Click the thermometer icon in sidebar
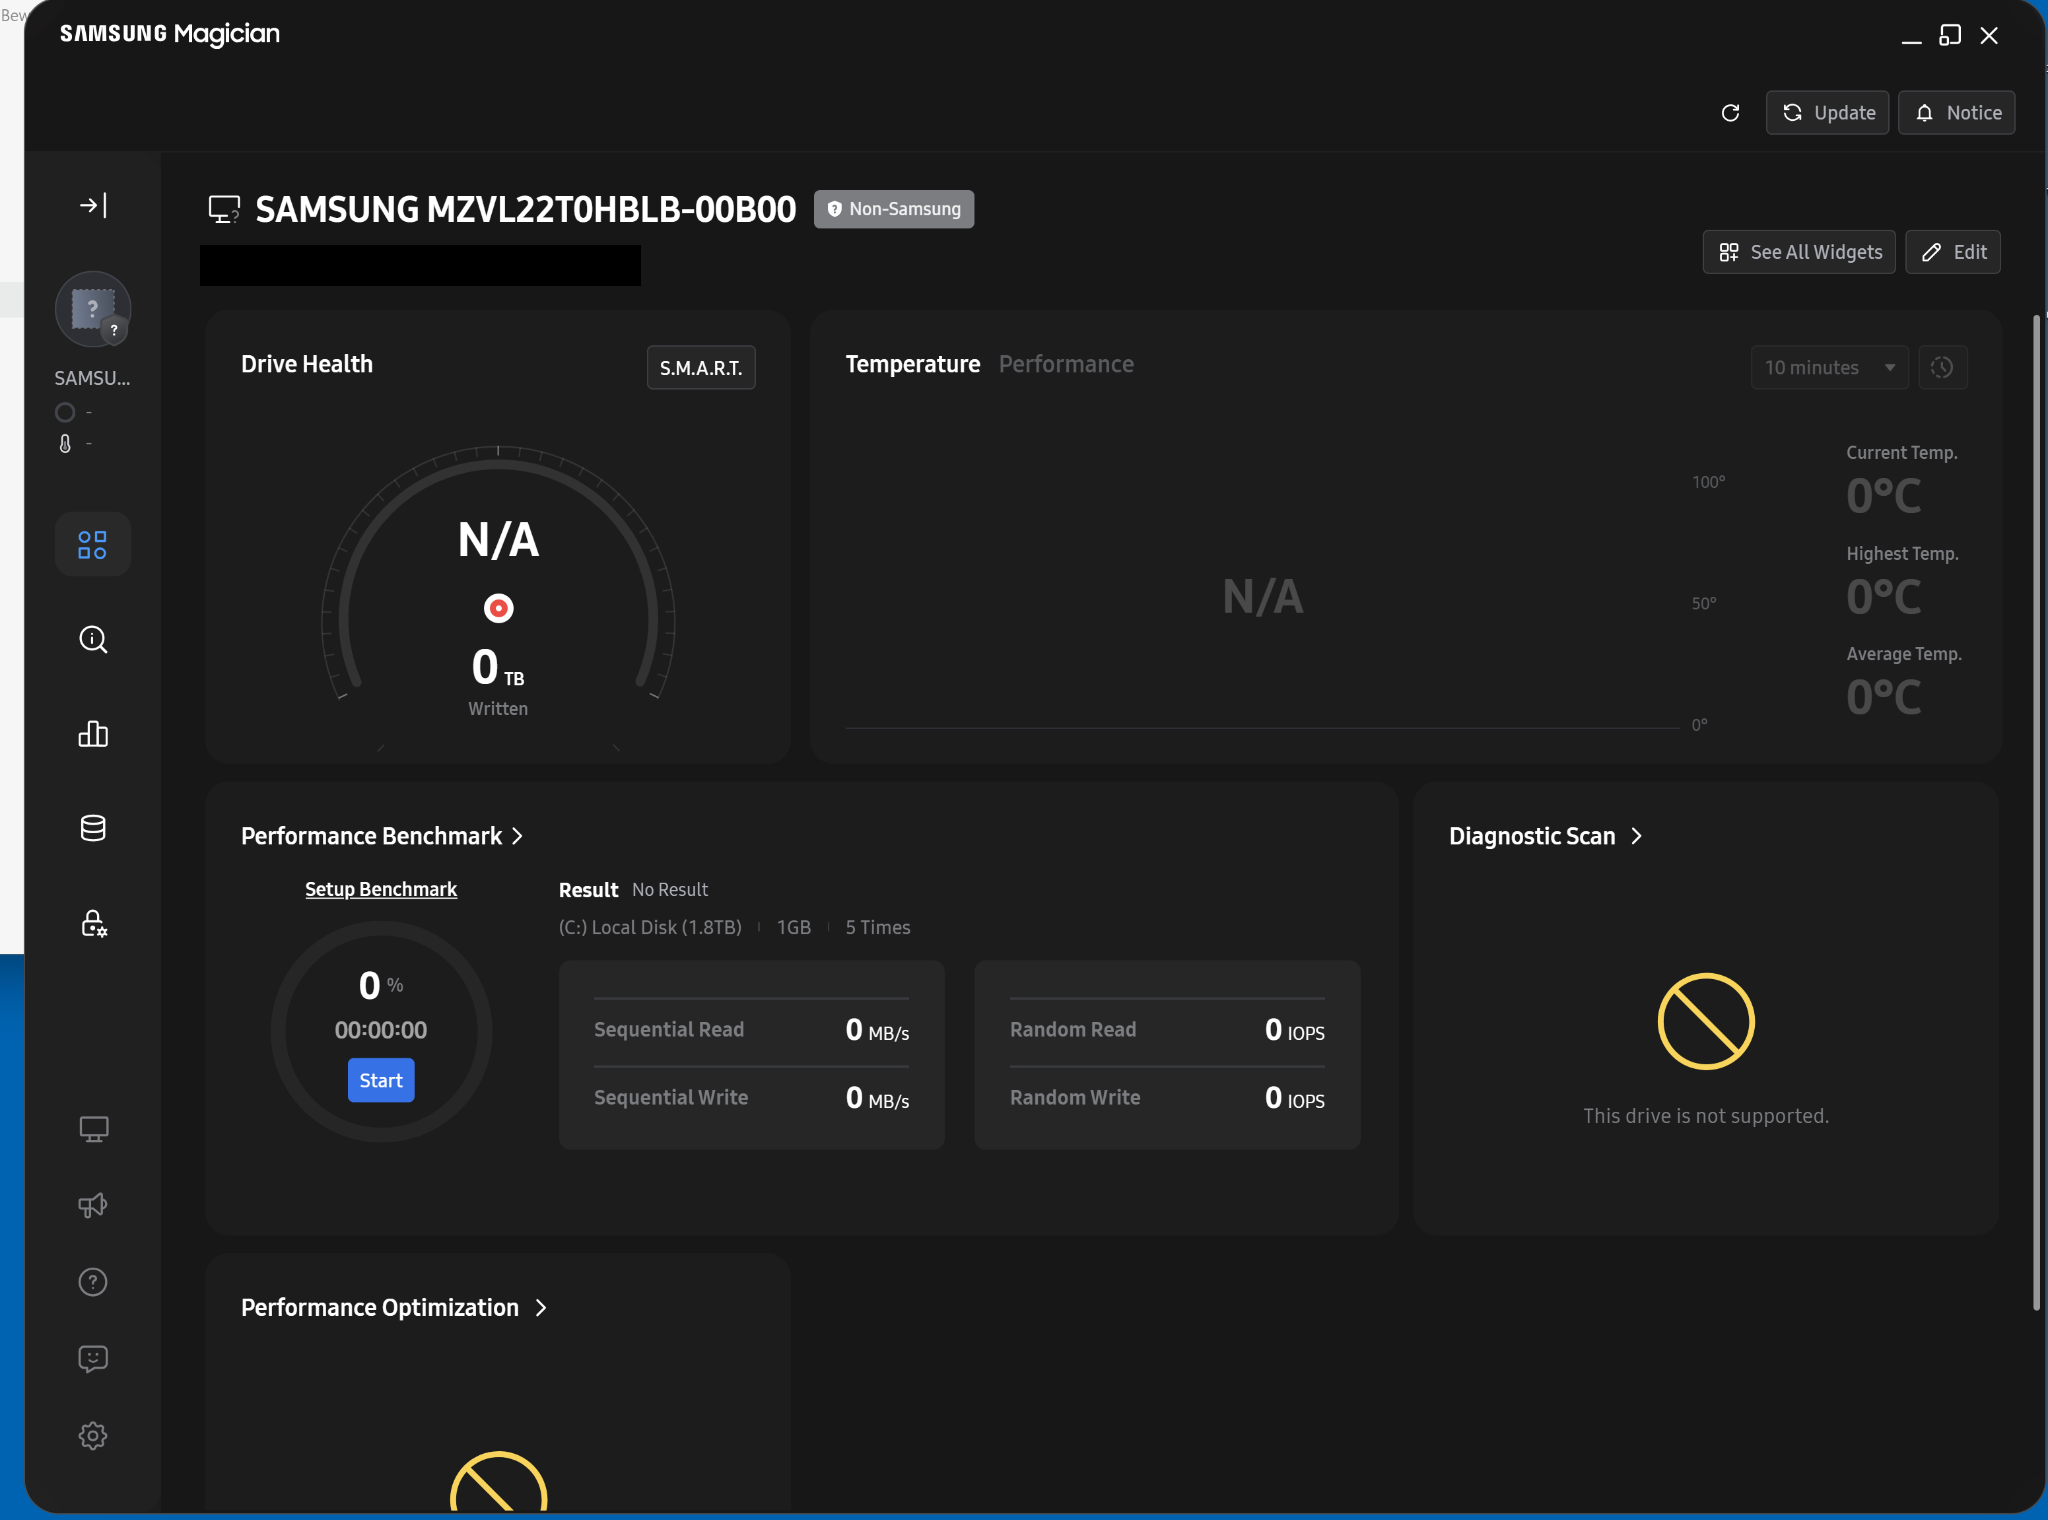The height and width of the screenshot is (1520, 2048). click(65, 444)
